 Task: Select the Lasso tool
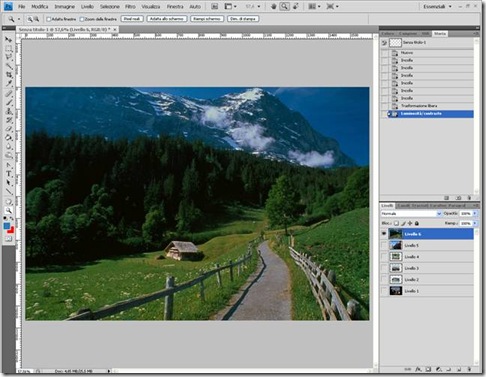[8, 57]
